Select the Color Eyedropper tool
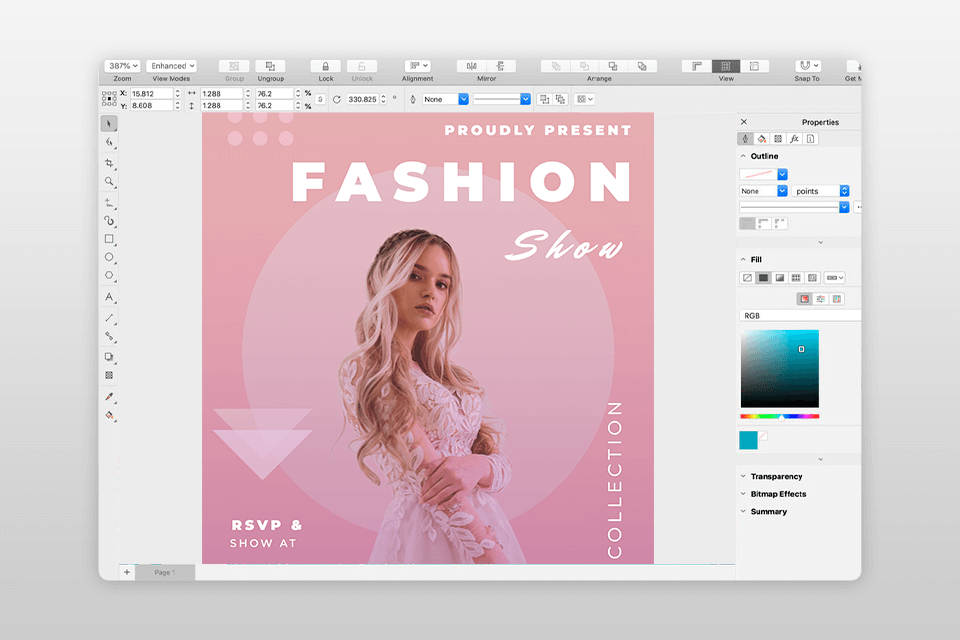This screenshot has width=960, height=640. tap(111, 395)
